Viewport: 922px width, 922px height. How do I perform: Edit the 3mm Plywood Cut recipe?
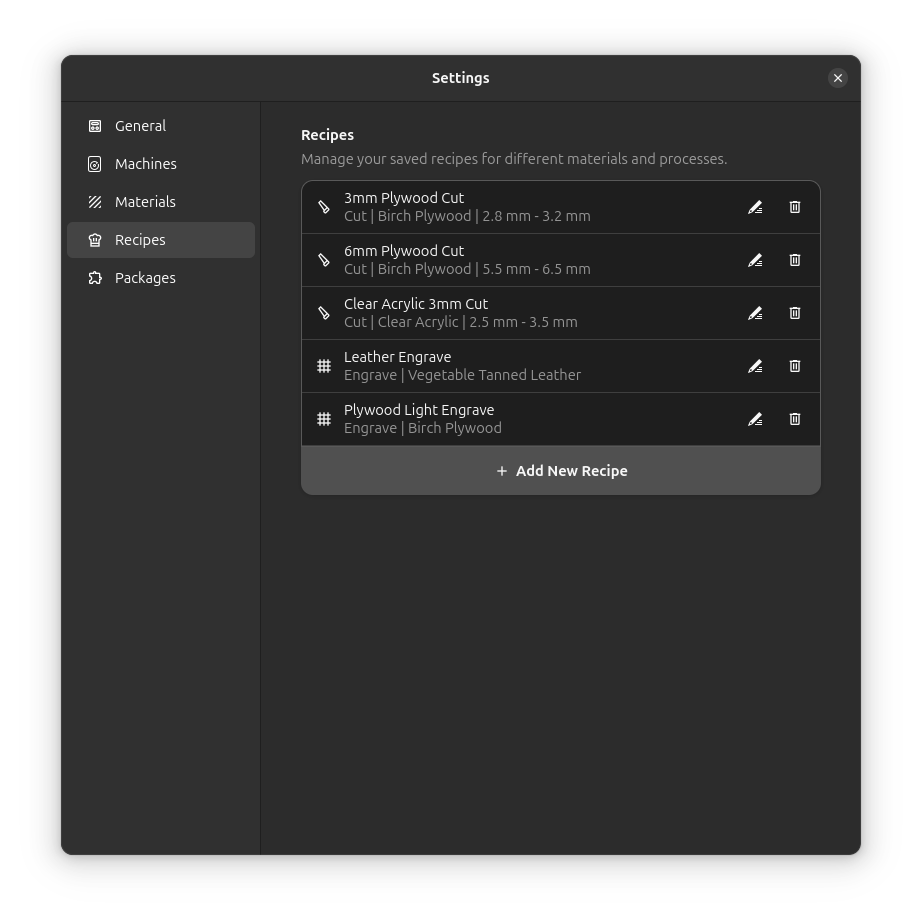coord(755,207)
